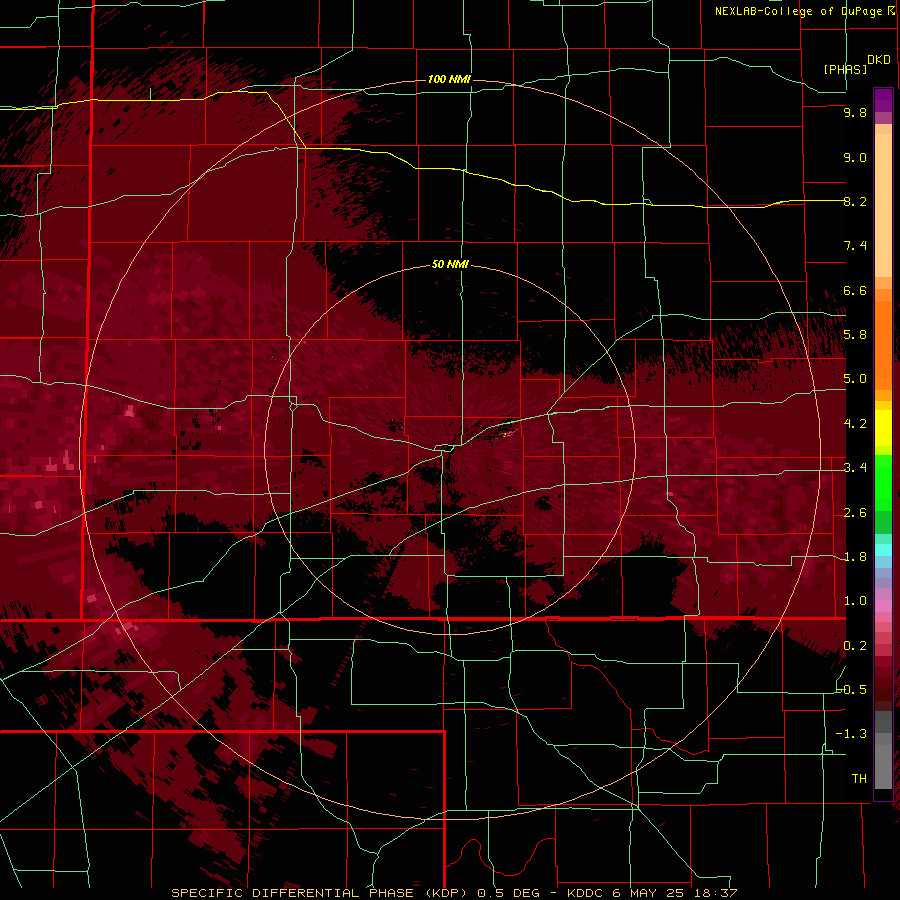The width and height of the screenshot is (900, 900).
Task: Click the 2.6 value on the color scale
Action: [x=855, y=513]
